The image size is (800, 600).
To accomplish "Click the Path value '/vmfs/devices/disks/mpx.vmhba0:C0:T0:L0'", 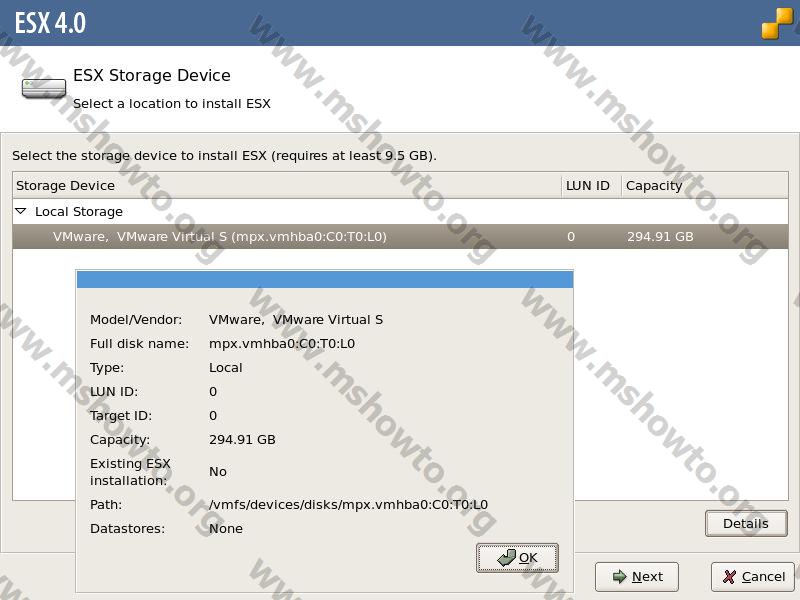I will [x=348, y=505].
